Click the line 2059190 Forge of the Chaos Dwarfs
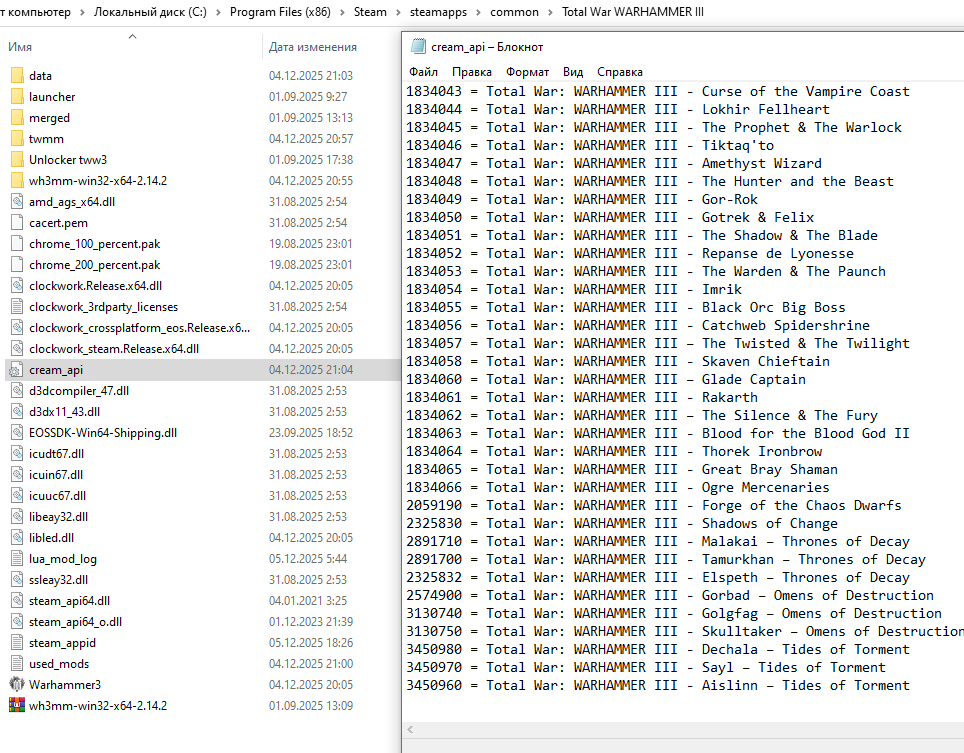 (x=654, y=505)
